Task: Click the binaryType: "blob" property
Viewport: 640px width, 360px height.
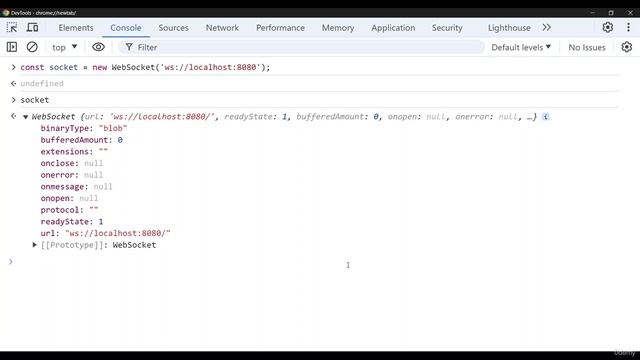Action: point(84,128)
